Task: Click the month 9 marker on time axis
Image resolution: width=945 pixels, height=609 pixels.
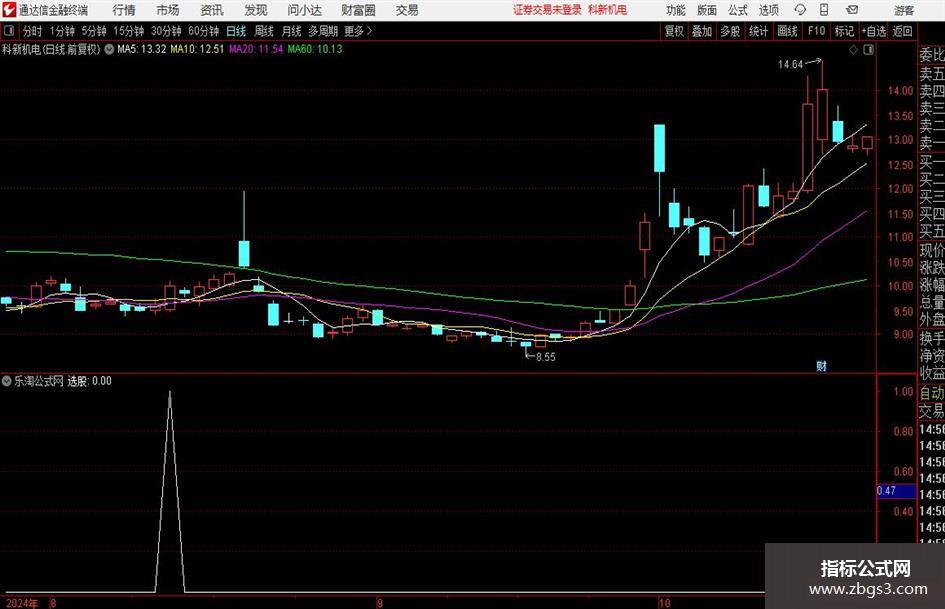Action: coord(379,603)
